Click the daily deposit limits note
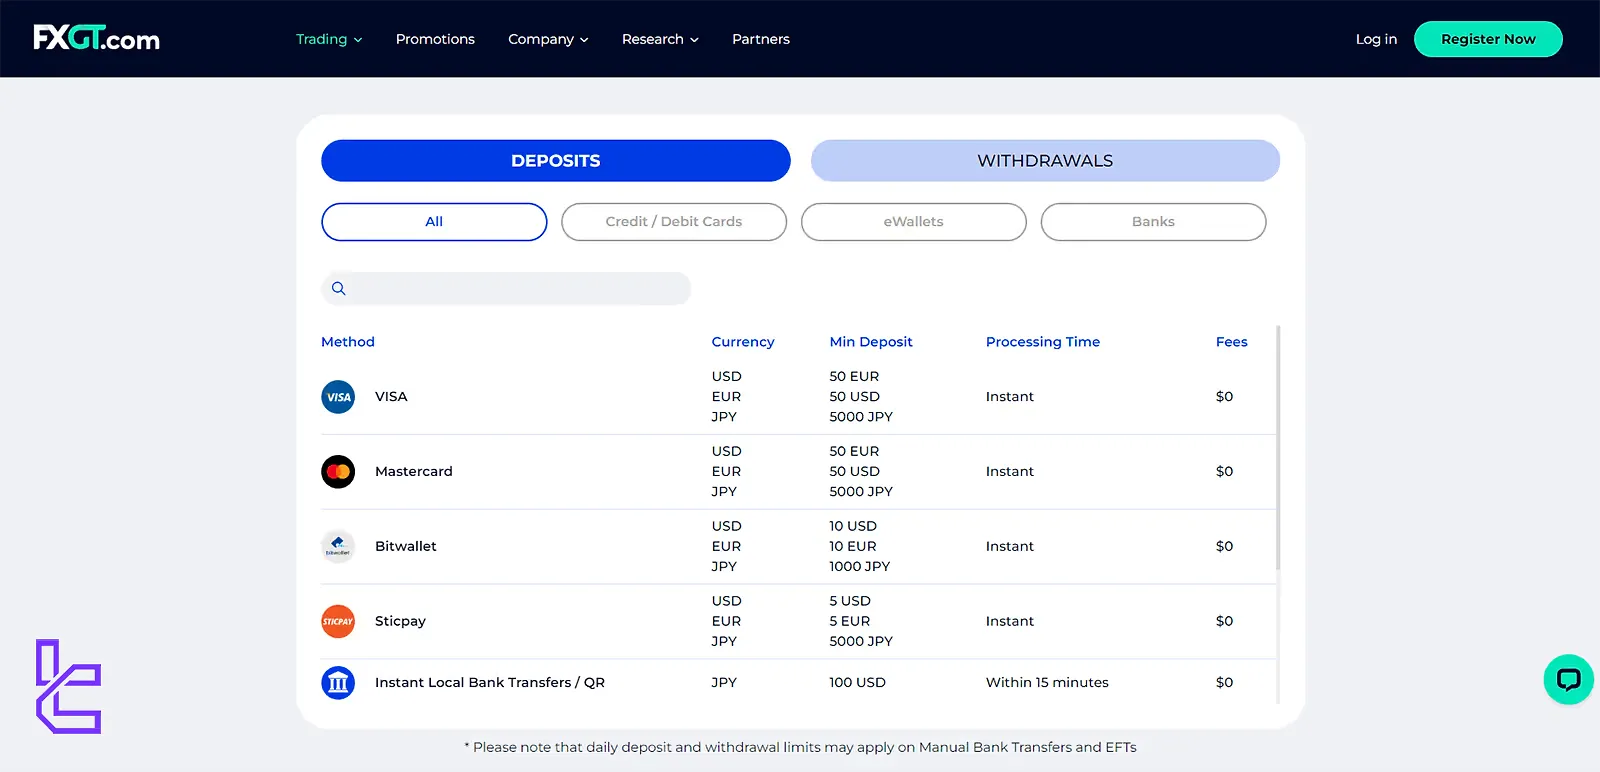The width and height of the screenshot is (1600, 772). tap(800, 748)
